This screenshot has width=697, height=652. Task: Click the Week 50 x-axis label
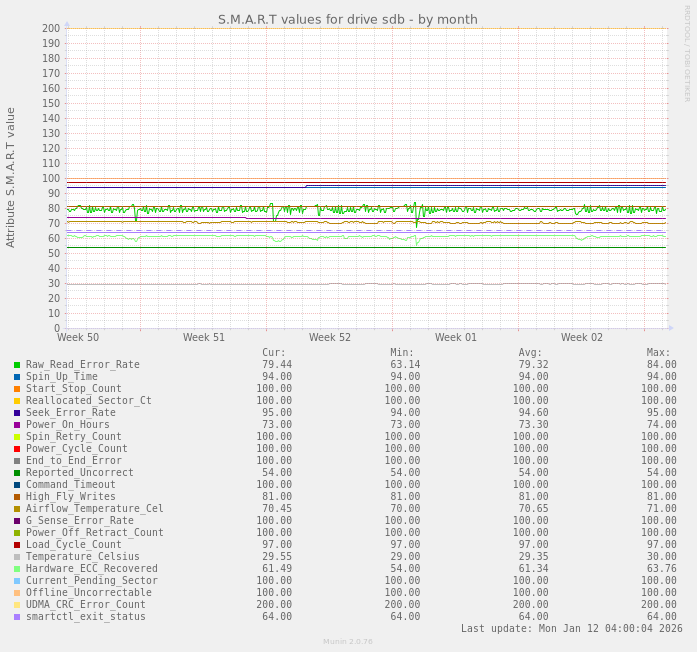tap(78, 337)
